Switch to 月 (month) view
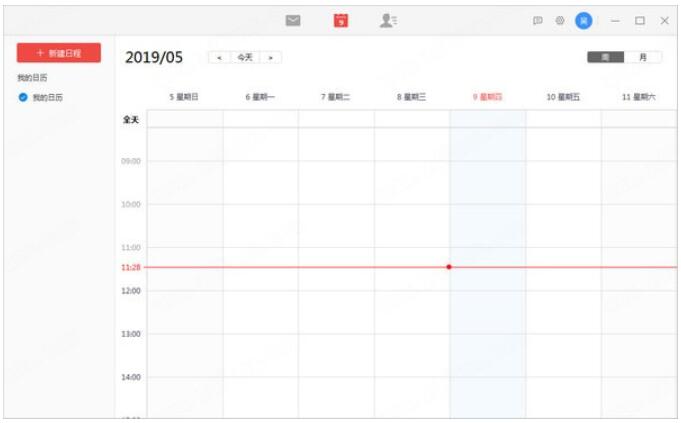 tap(643, 57)
